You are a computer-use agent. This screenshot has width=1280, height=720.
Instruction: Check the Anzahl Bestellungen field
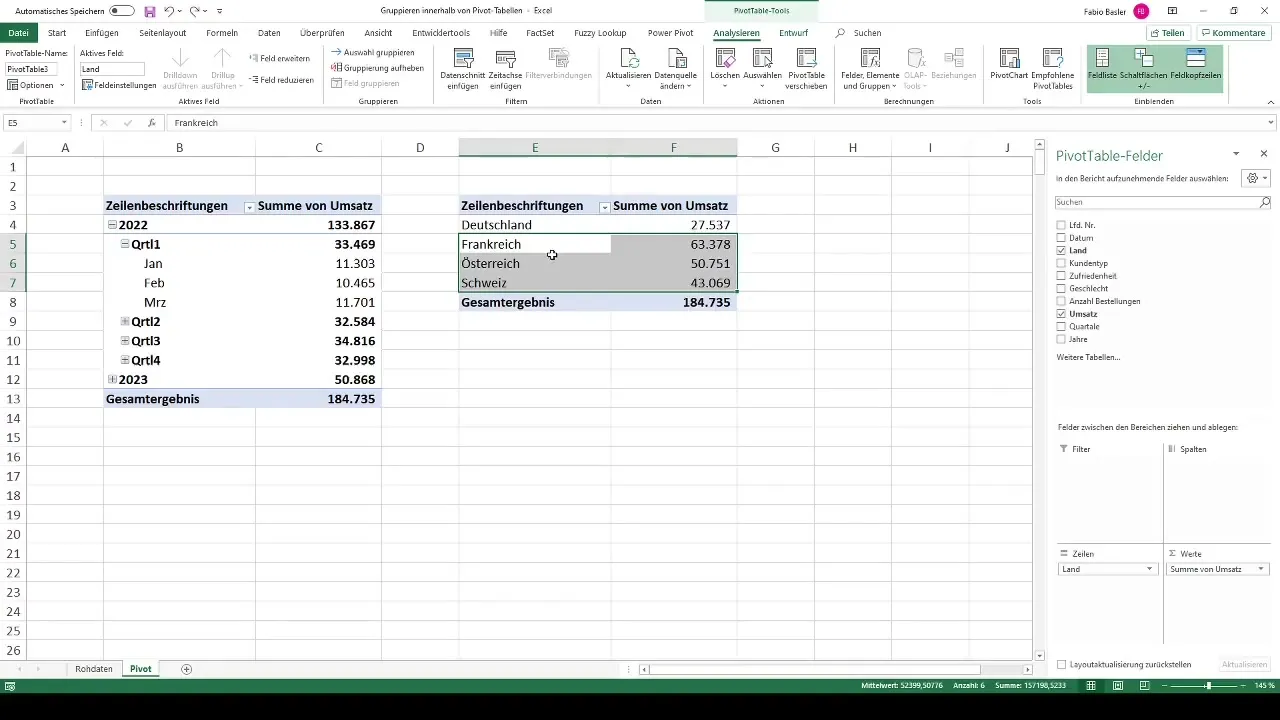point(1061,301)
